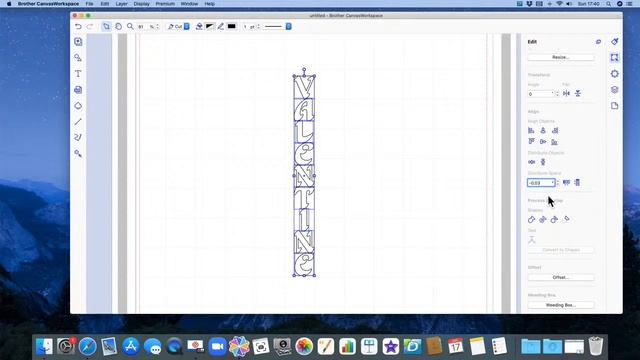Image resolution: width=640 pixels, height=360 pixels.
Task: Open the File menu
Action: [x=89, y=4]
